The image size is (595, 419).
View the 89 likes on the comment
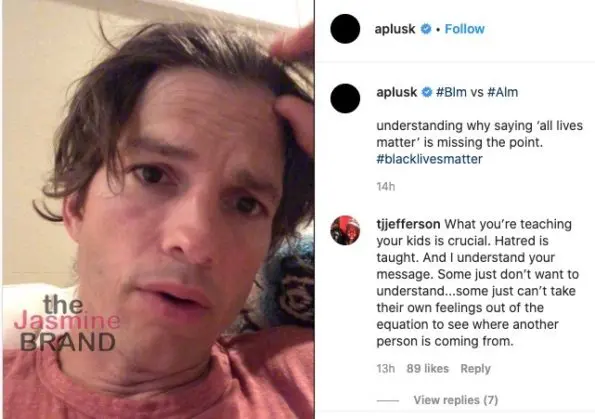pos(427,369)
